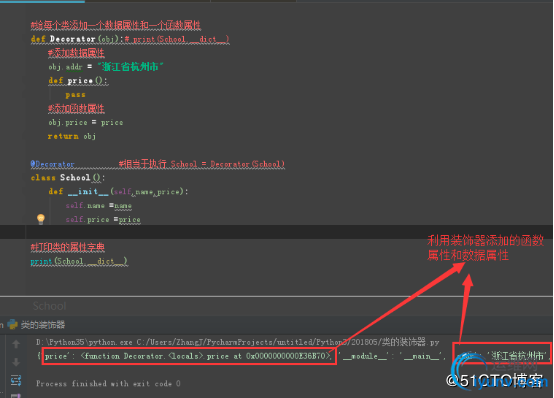The height and width of the screenshot is (398, 554).
Task: Toggle soft-wrap icon in run console
Action: 16,381
